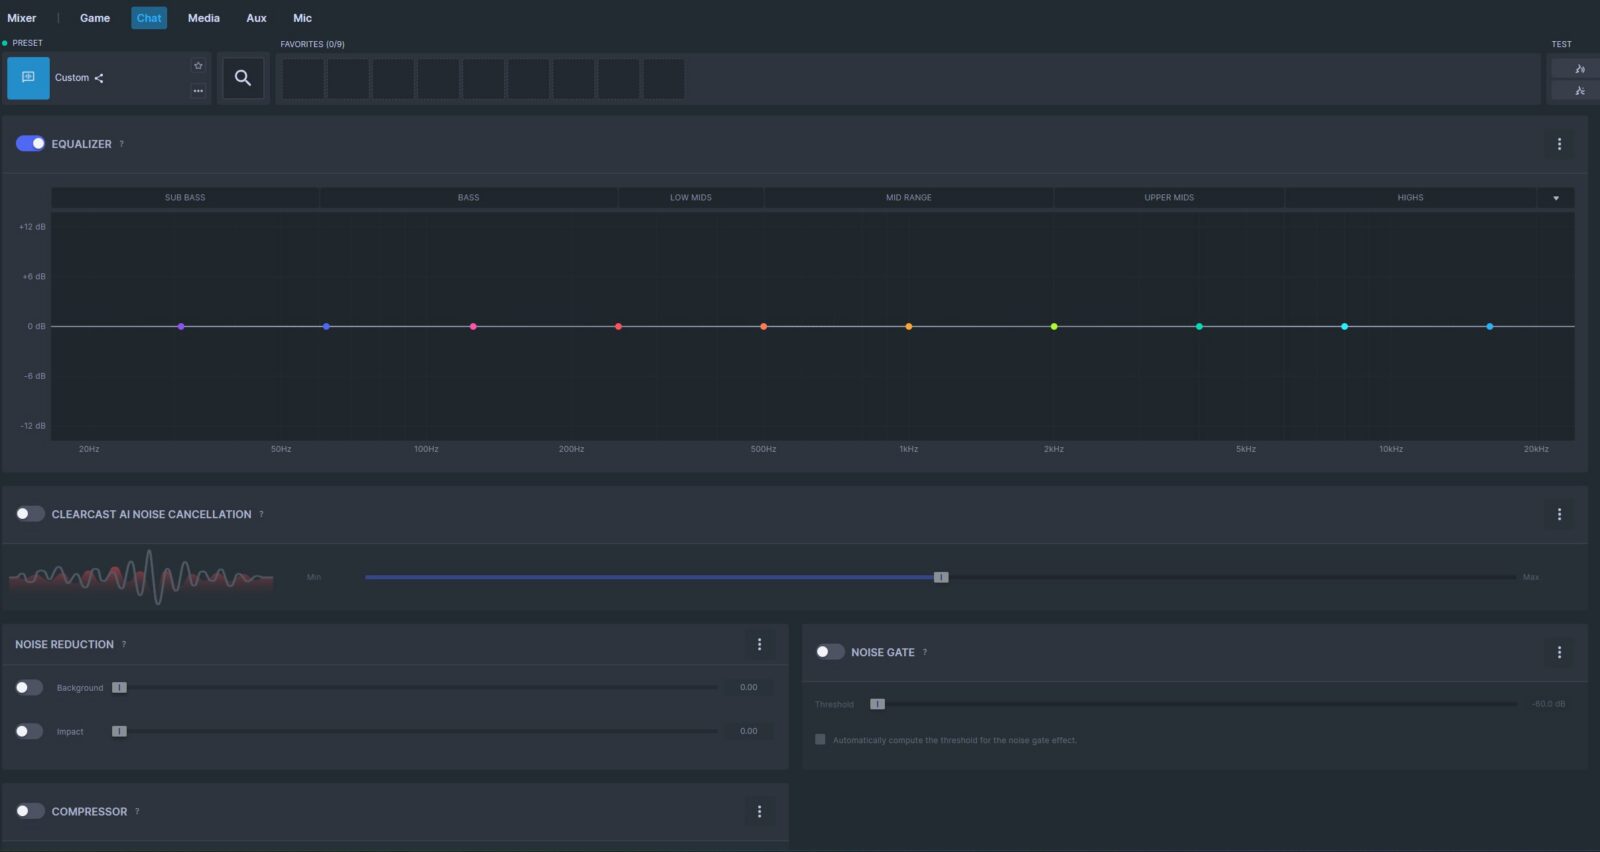1600x852 pixels.
Task: Open the Equalizer section kebab menu
Action: click(x=1559, y=144)
